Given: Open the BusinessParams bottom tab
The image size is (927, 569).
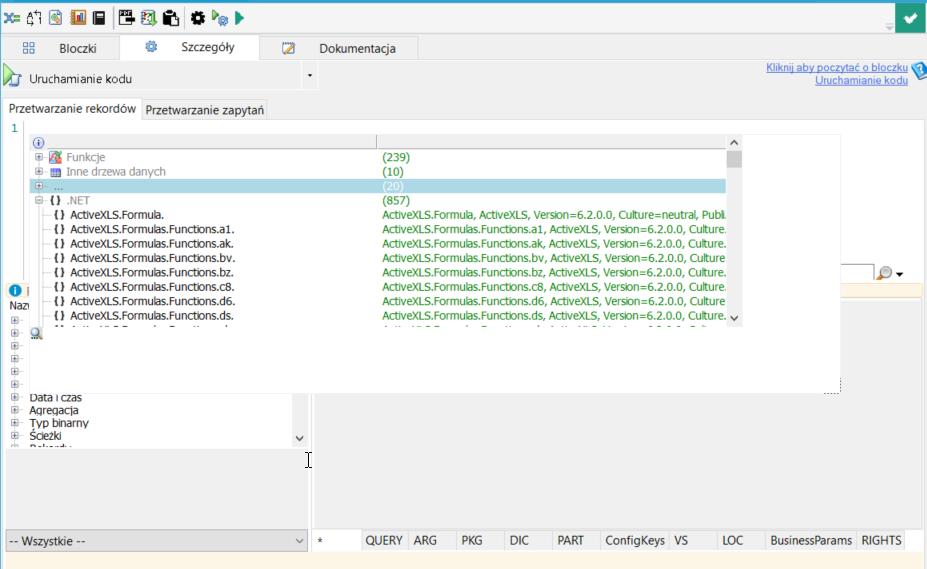Looking at the screenshot, I should [x=811, y=541].
